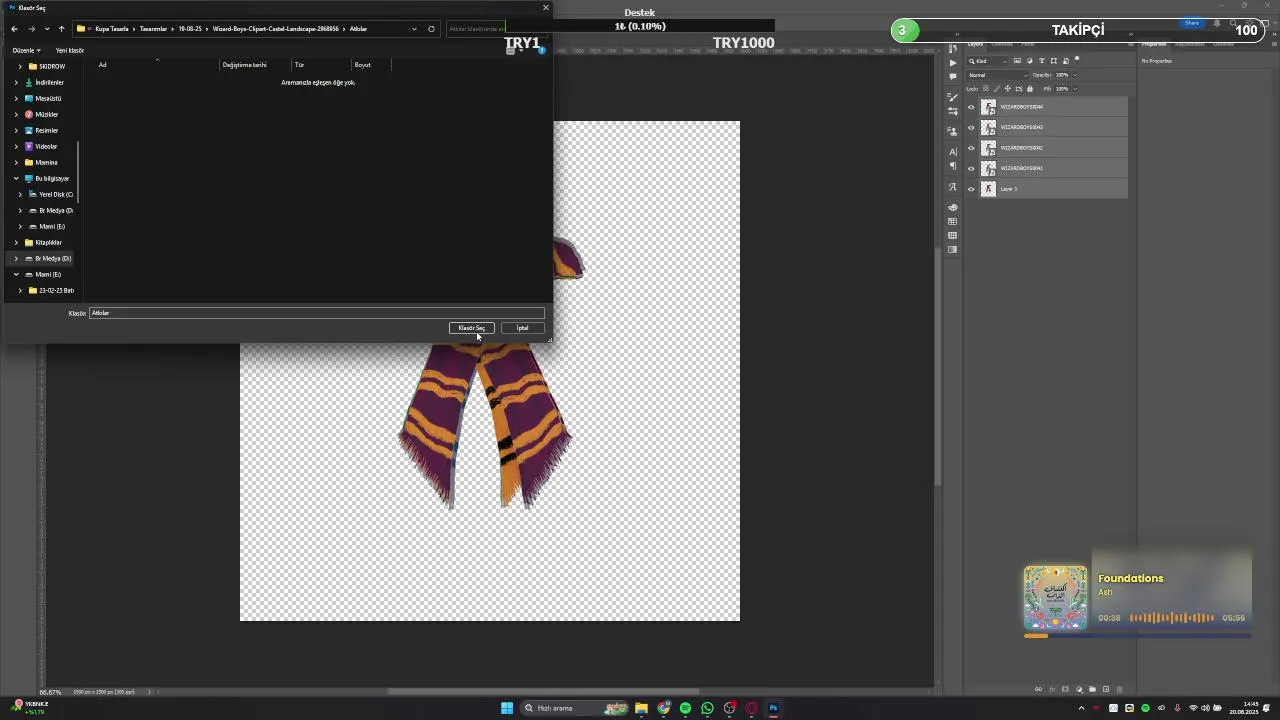Screen dimensions: 1280x720
Task: Expand Yerel Disk (C:) node
Action: [20, 194]
